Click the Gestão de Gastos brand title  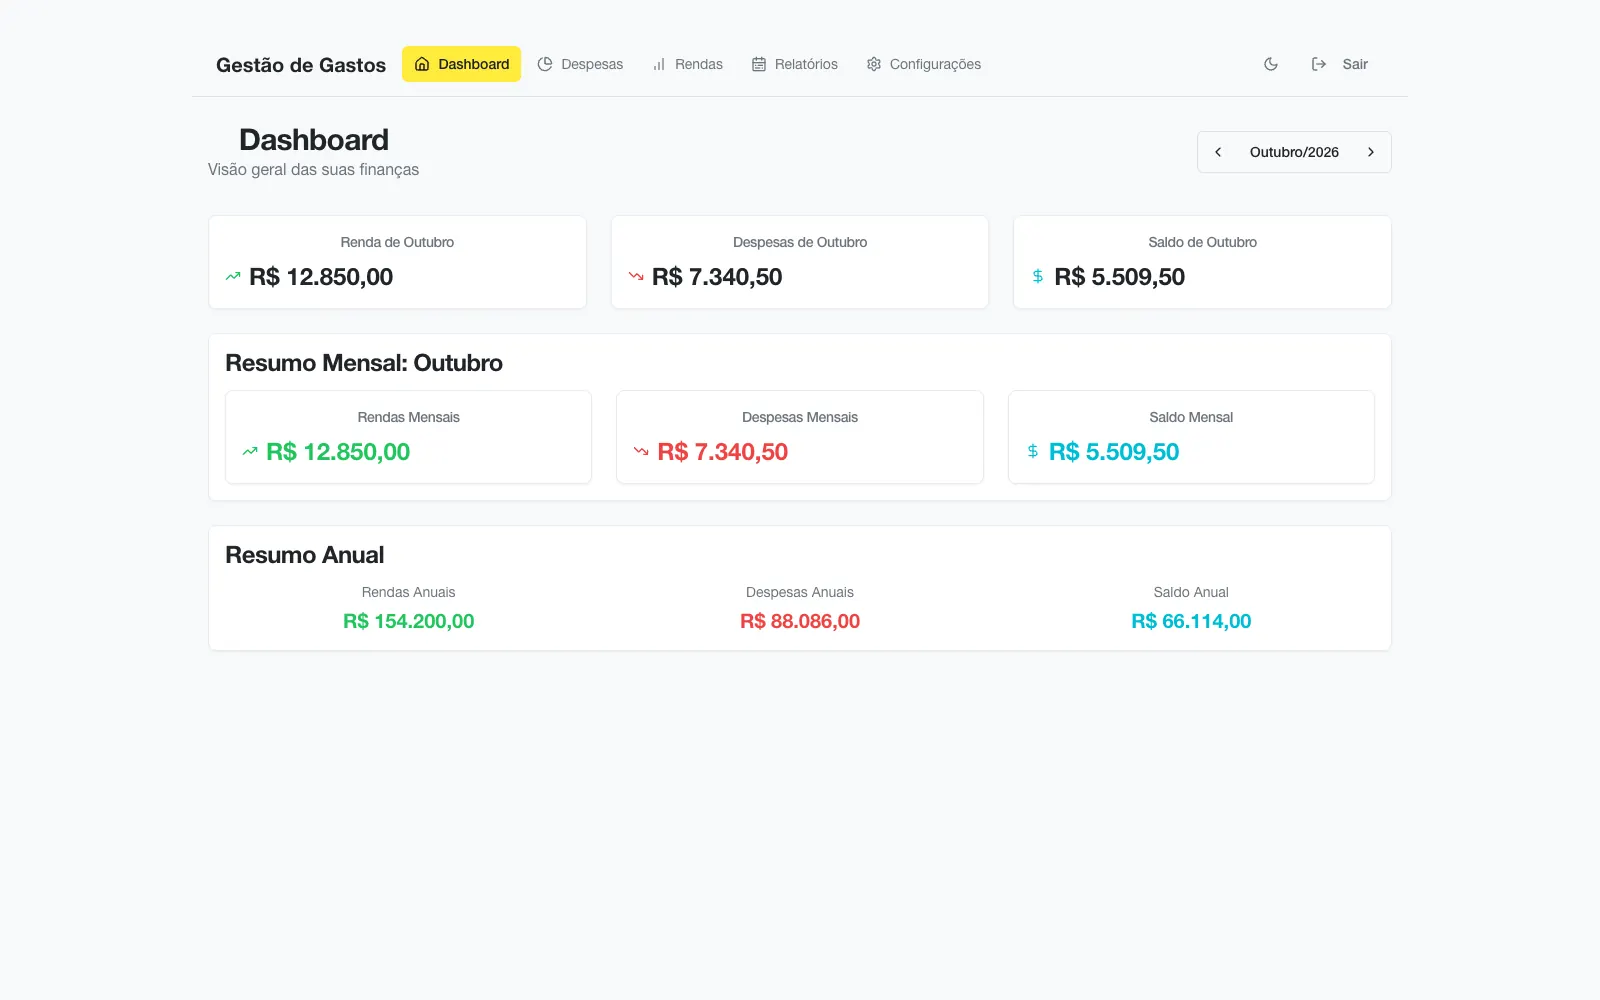(301, 65)
